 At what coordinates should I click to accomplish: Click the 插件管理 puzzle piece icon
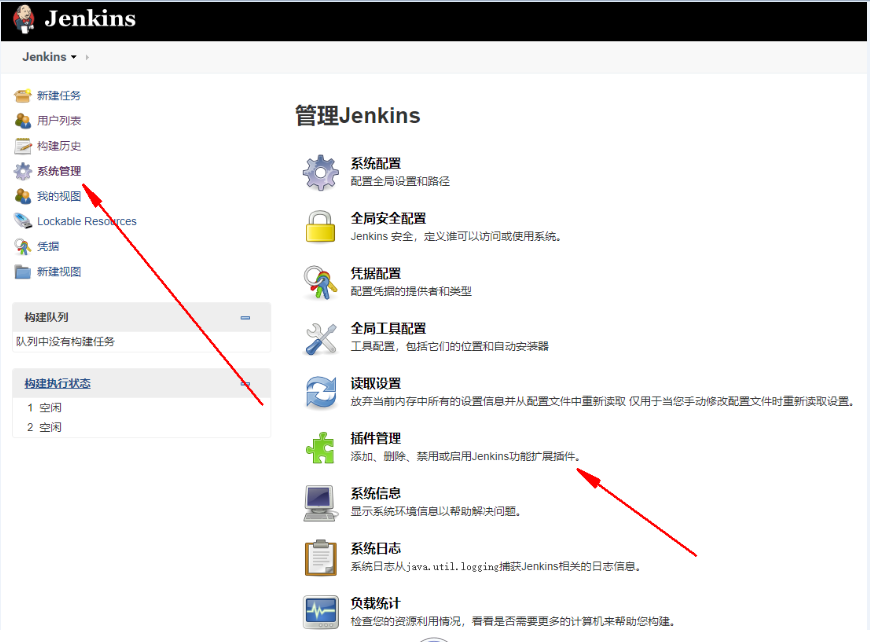[x=321, y=448]
